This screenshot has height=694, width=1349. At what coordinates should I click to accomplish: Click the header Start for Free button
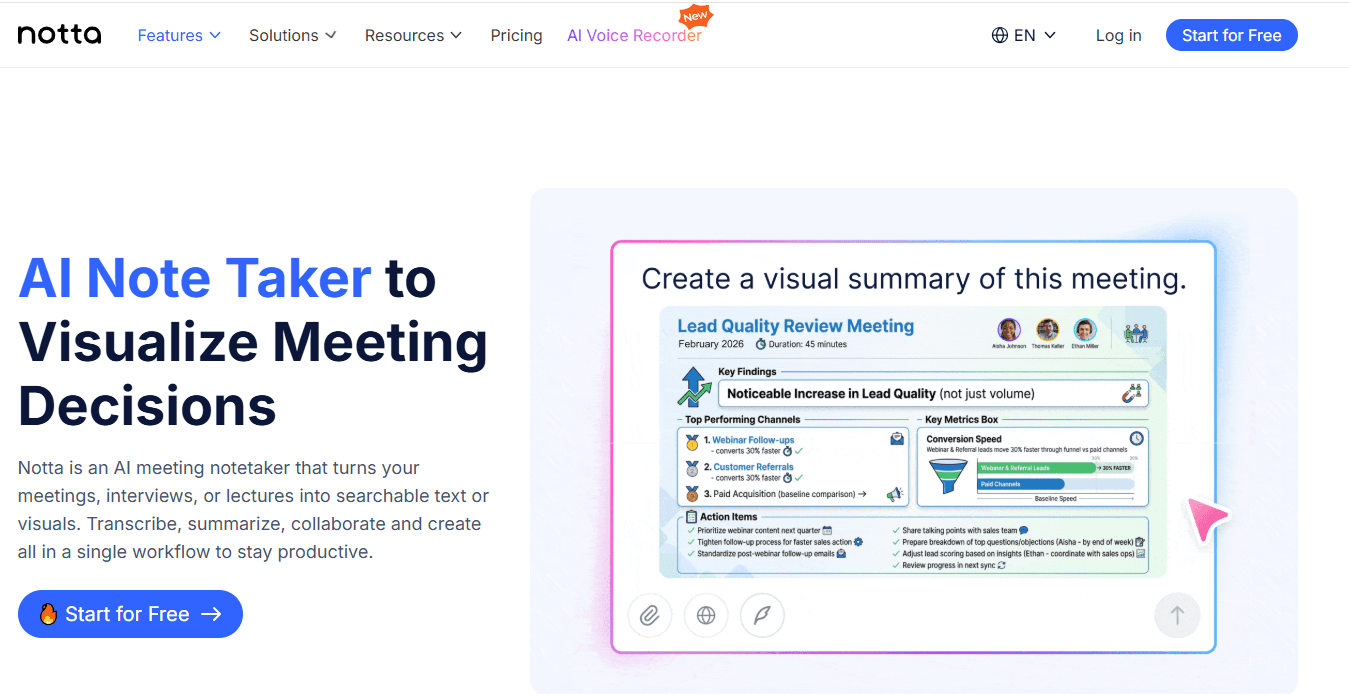tap(1231, 35)
